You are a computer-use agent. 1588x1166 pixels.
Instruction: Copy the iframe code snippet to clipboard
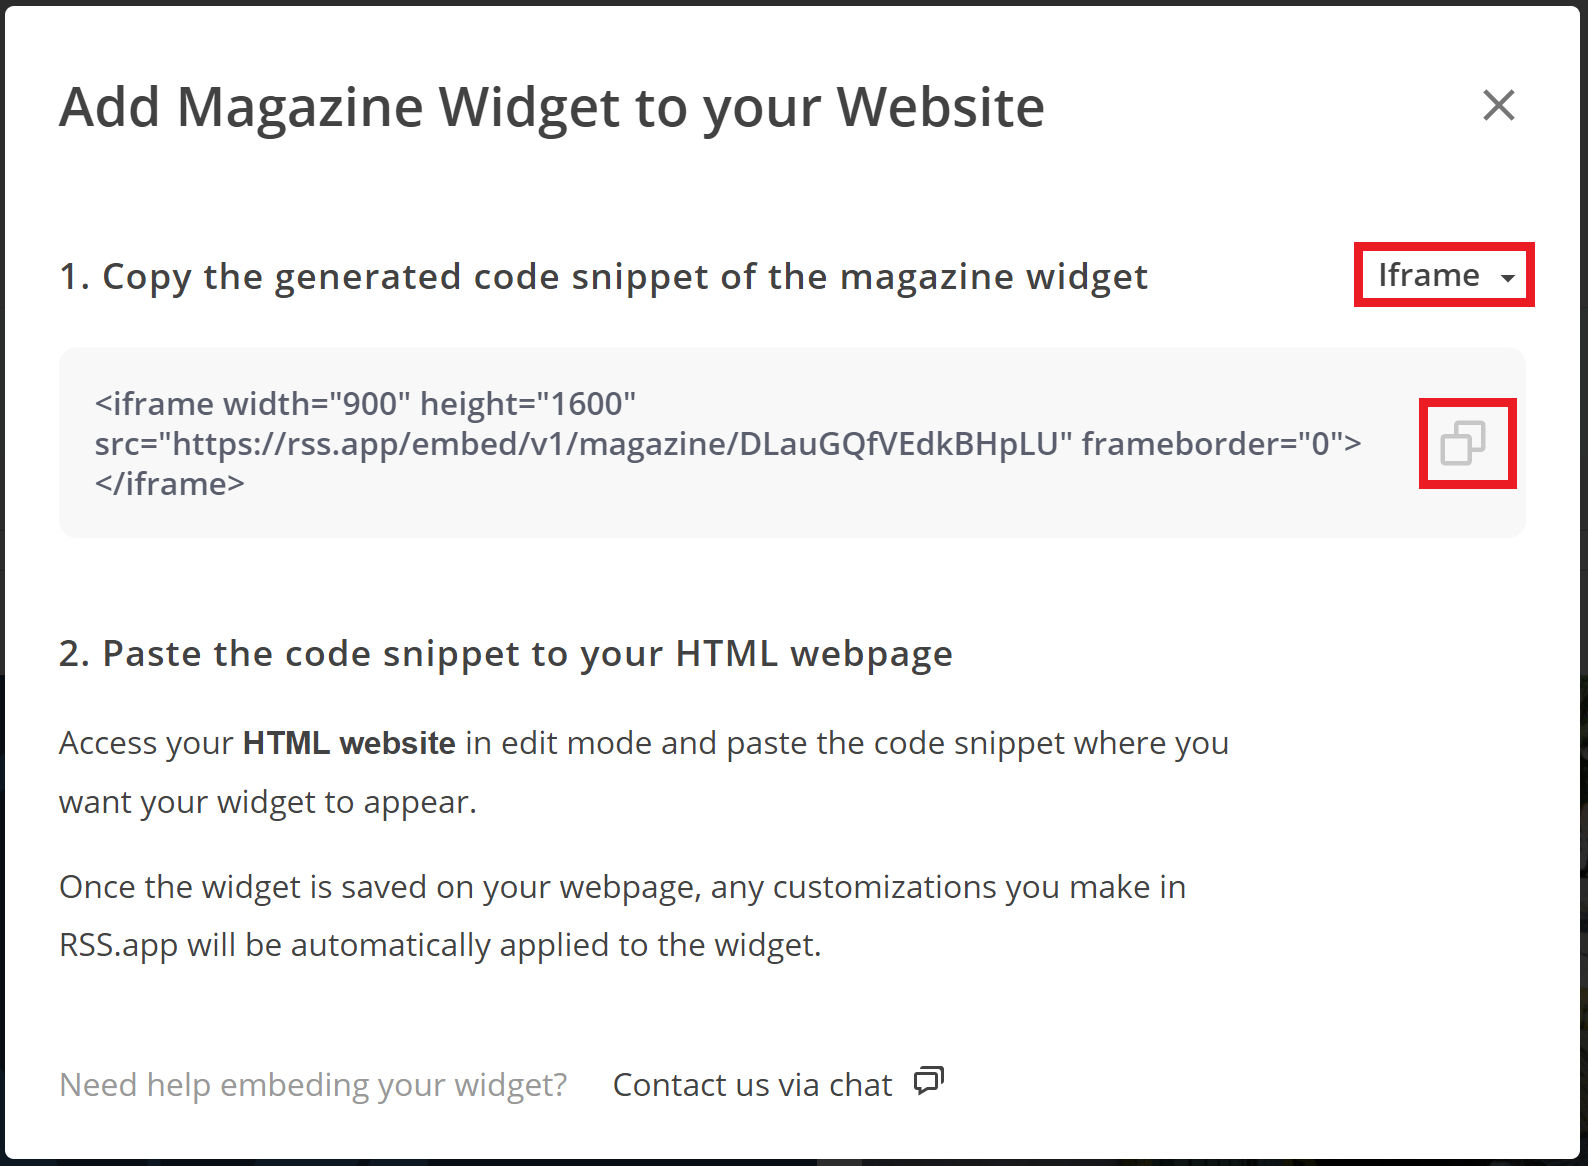pyautogui.click(x=1463, y=443)
